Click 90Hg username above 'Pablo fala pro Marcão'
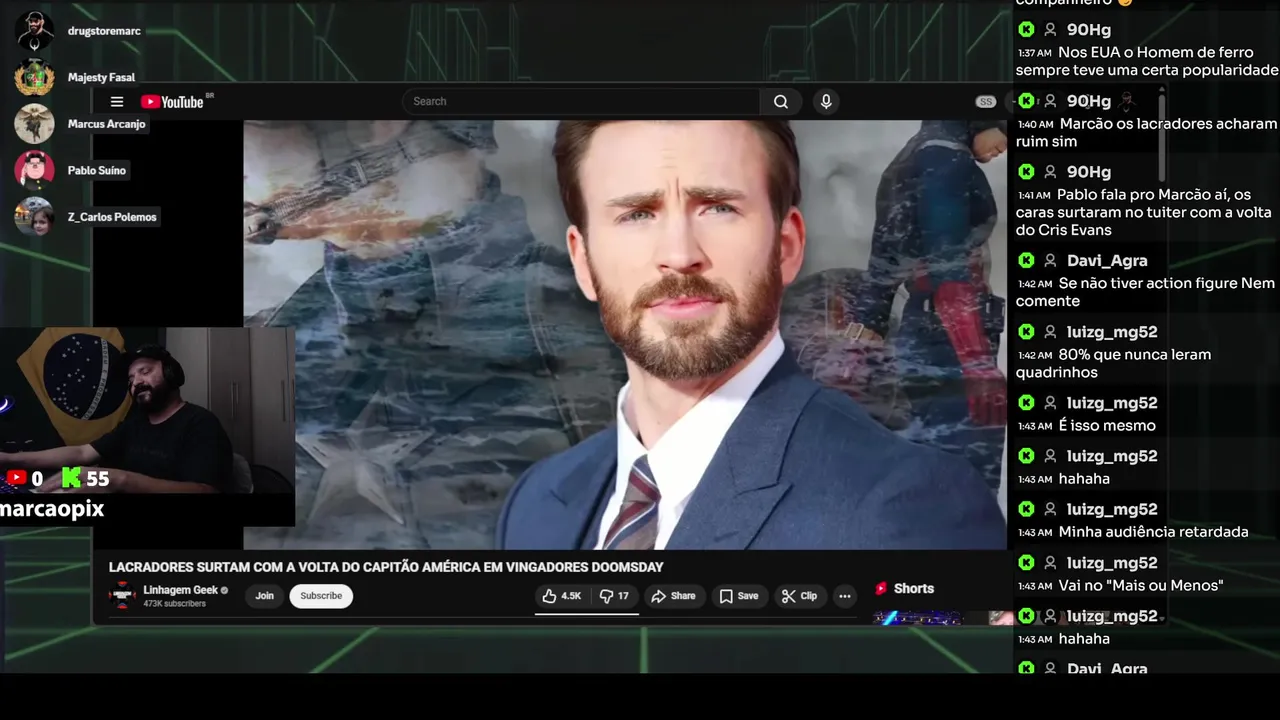This screenshot has width=1280, height=720. point(1089,171)
